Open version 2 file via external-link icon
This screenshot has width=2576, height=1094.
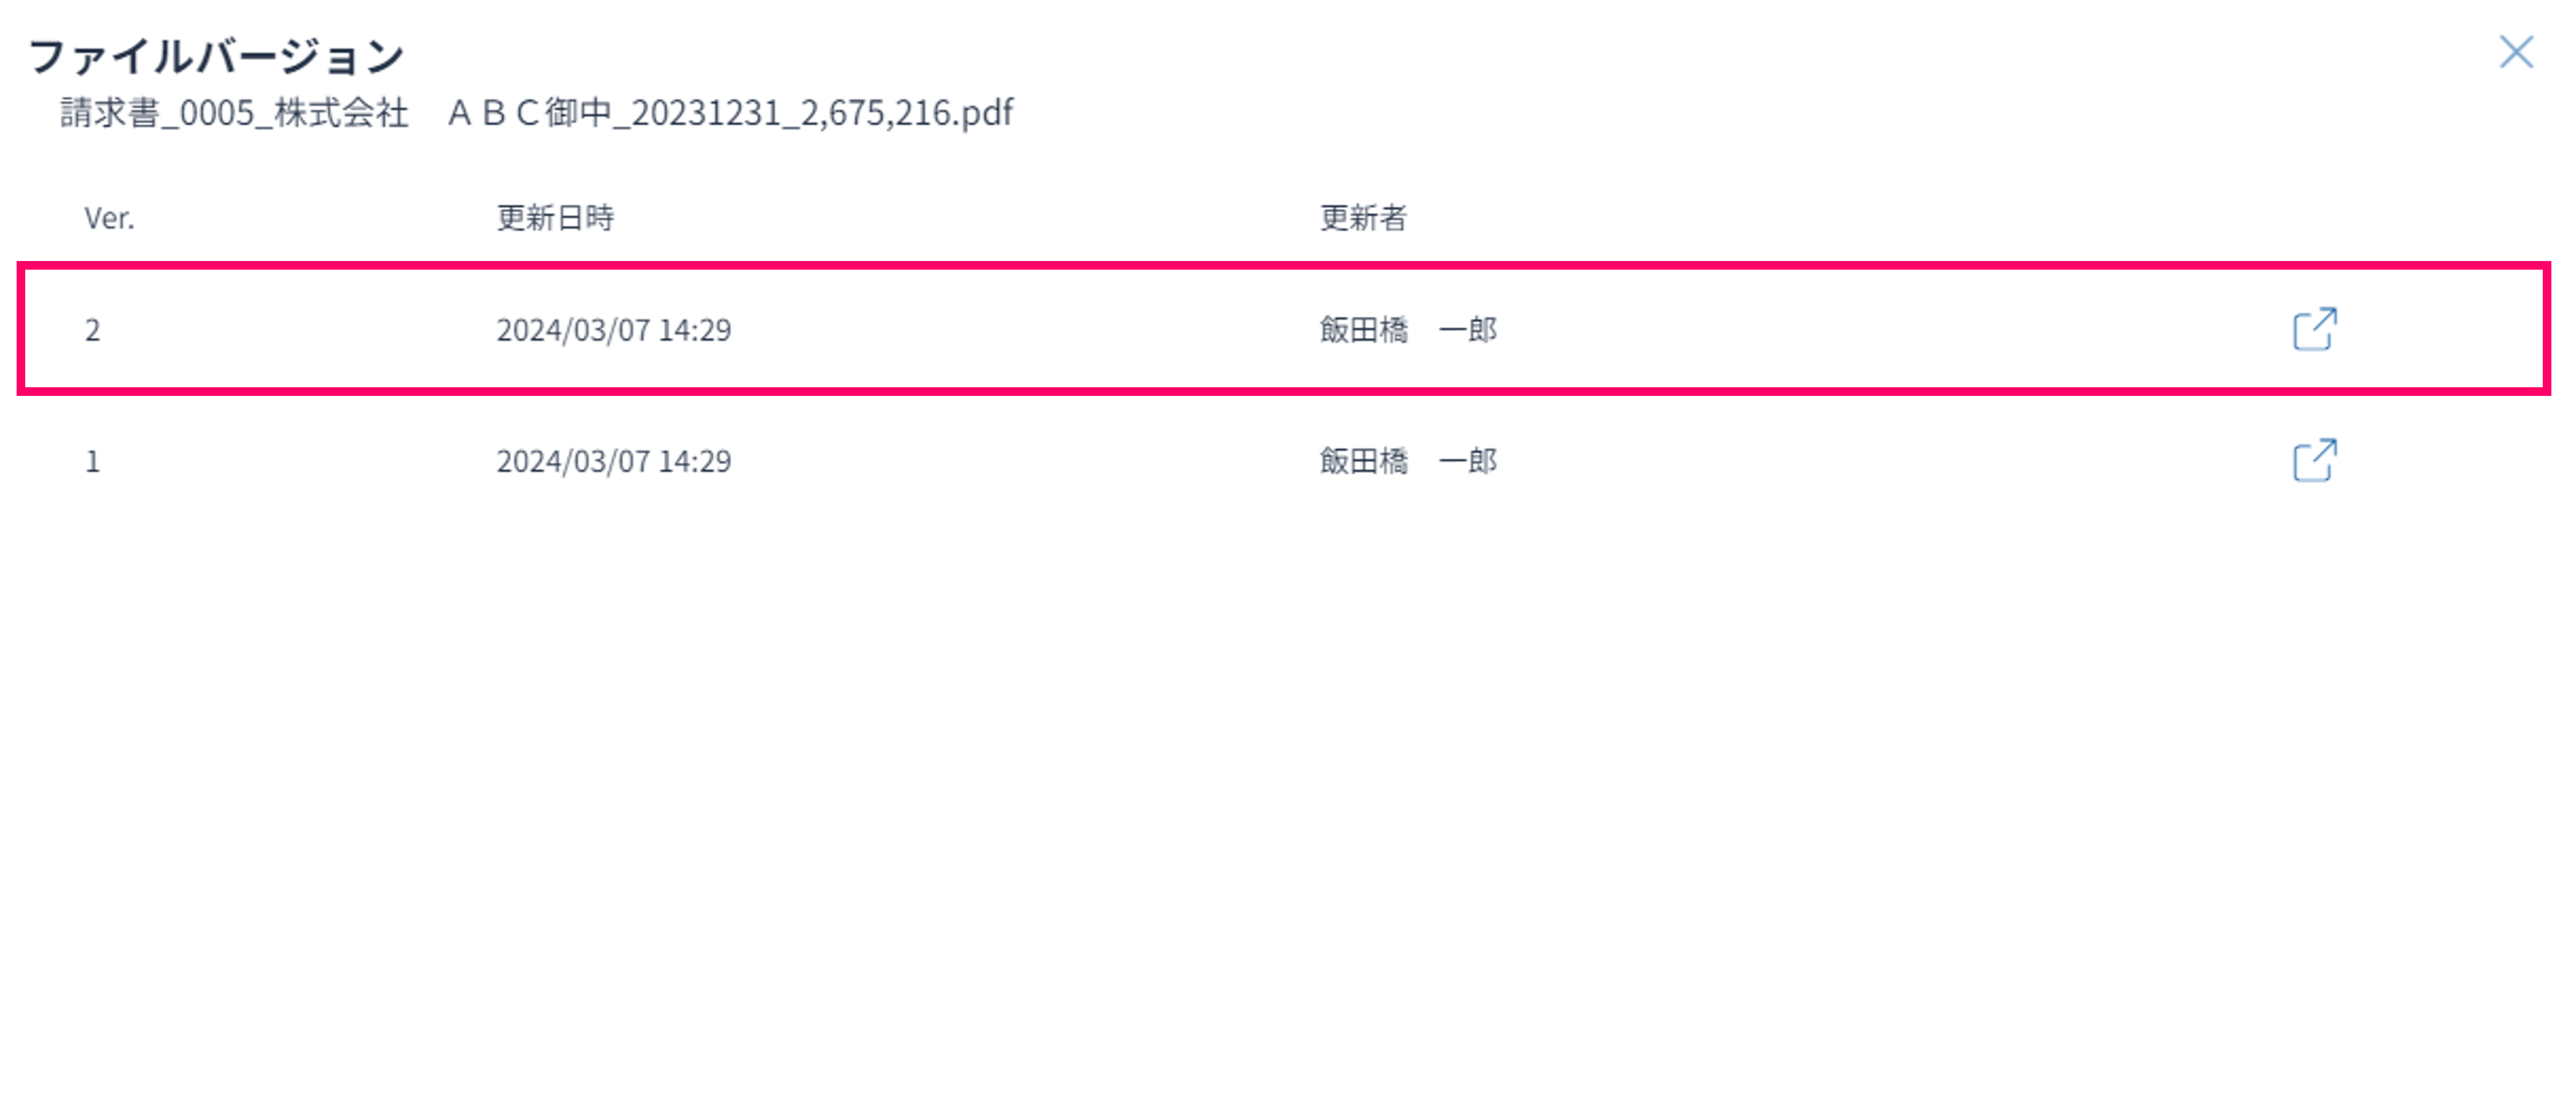click(x=2314, y=329)
